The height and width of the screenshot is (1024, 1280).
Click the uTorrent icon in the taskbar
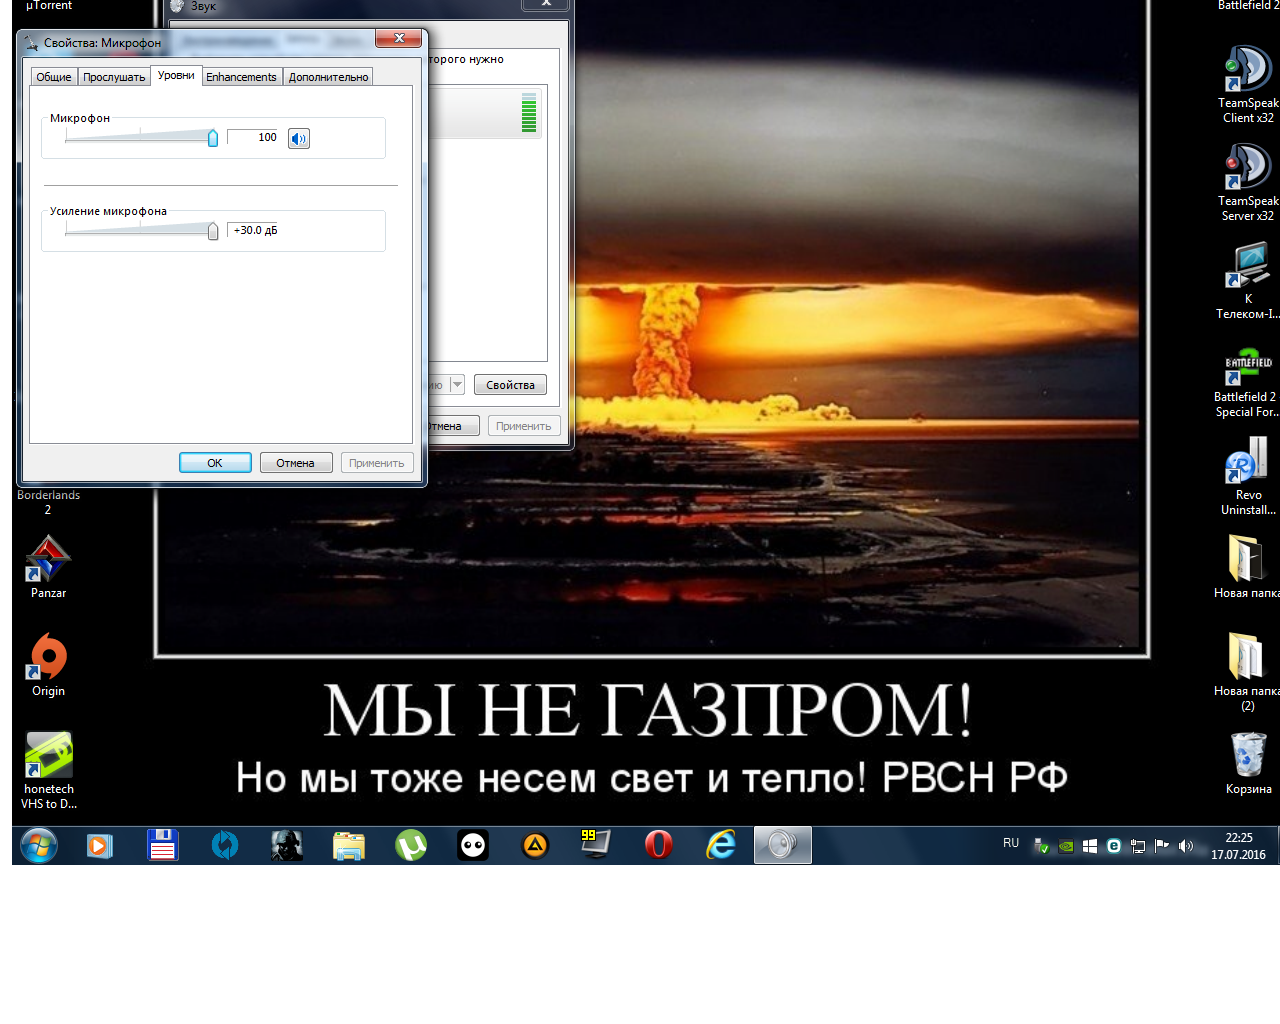(x=411, y=846)
